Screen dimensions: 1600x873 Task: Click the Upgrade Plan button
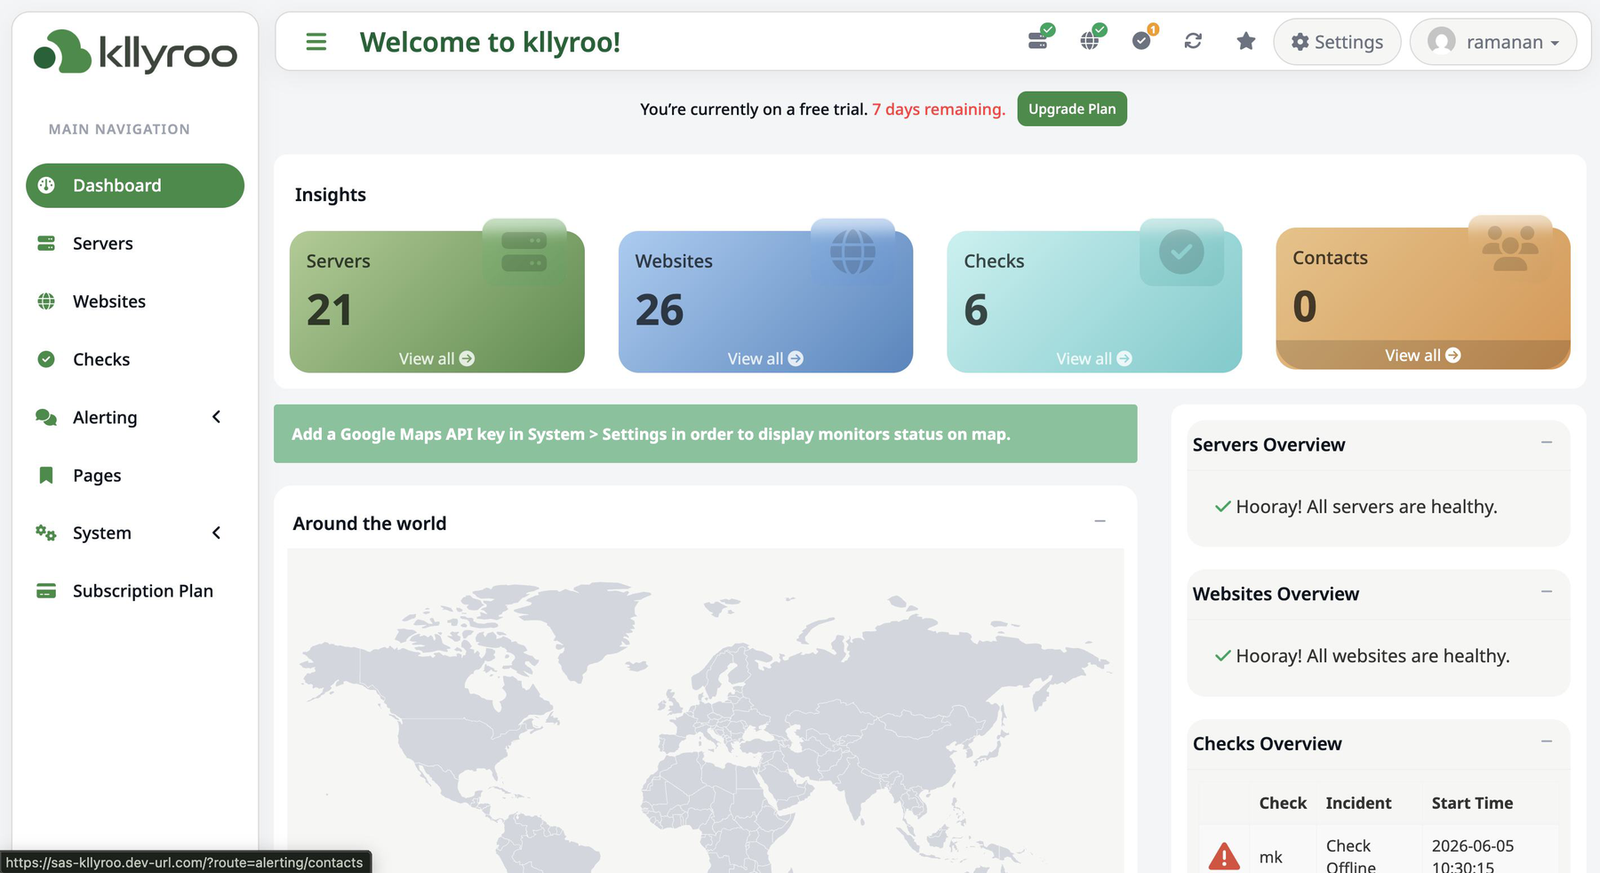point(1072,109)
